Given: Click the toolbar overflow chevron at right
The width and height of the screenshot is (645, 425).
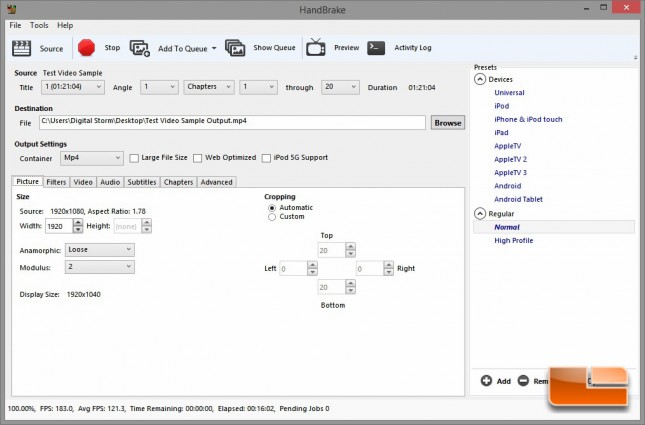Looking at the screenshot, I should (x=636, y=58).
